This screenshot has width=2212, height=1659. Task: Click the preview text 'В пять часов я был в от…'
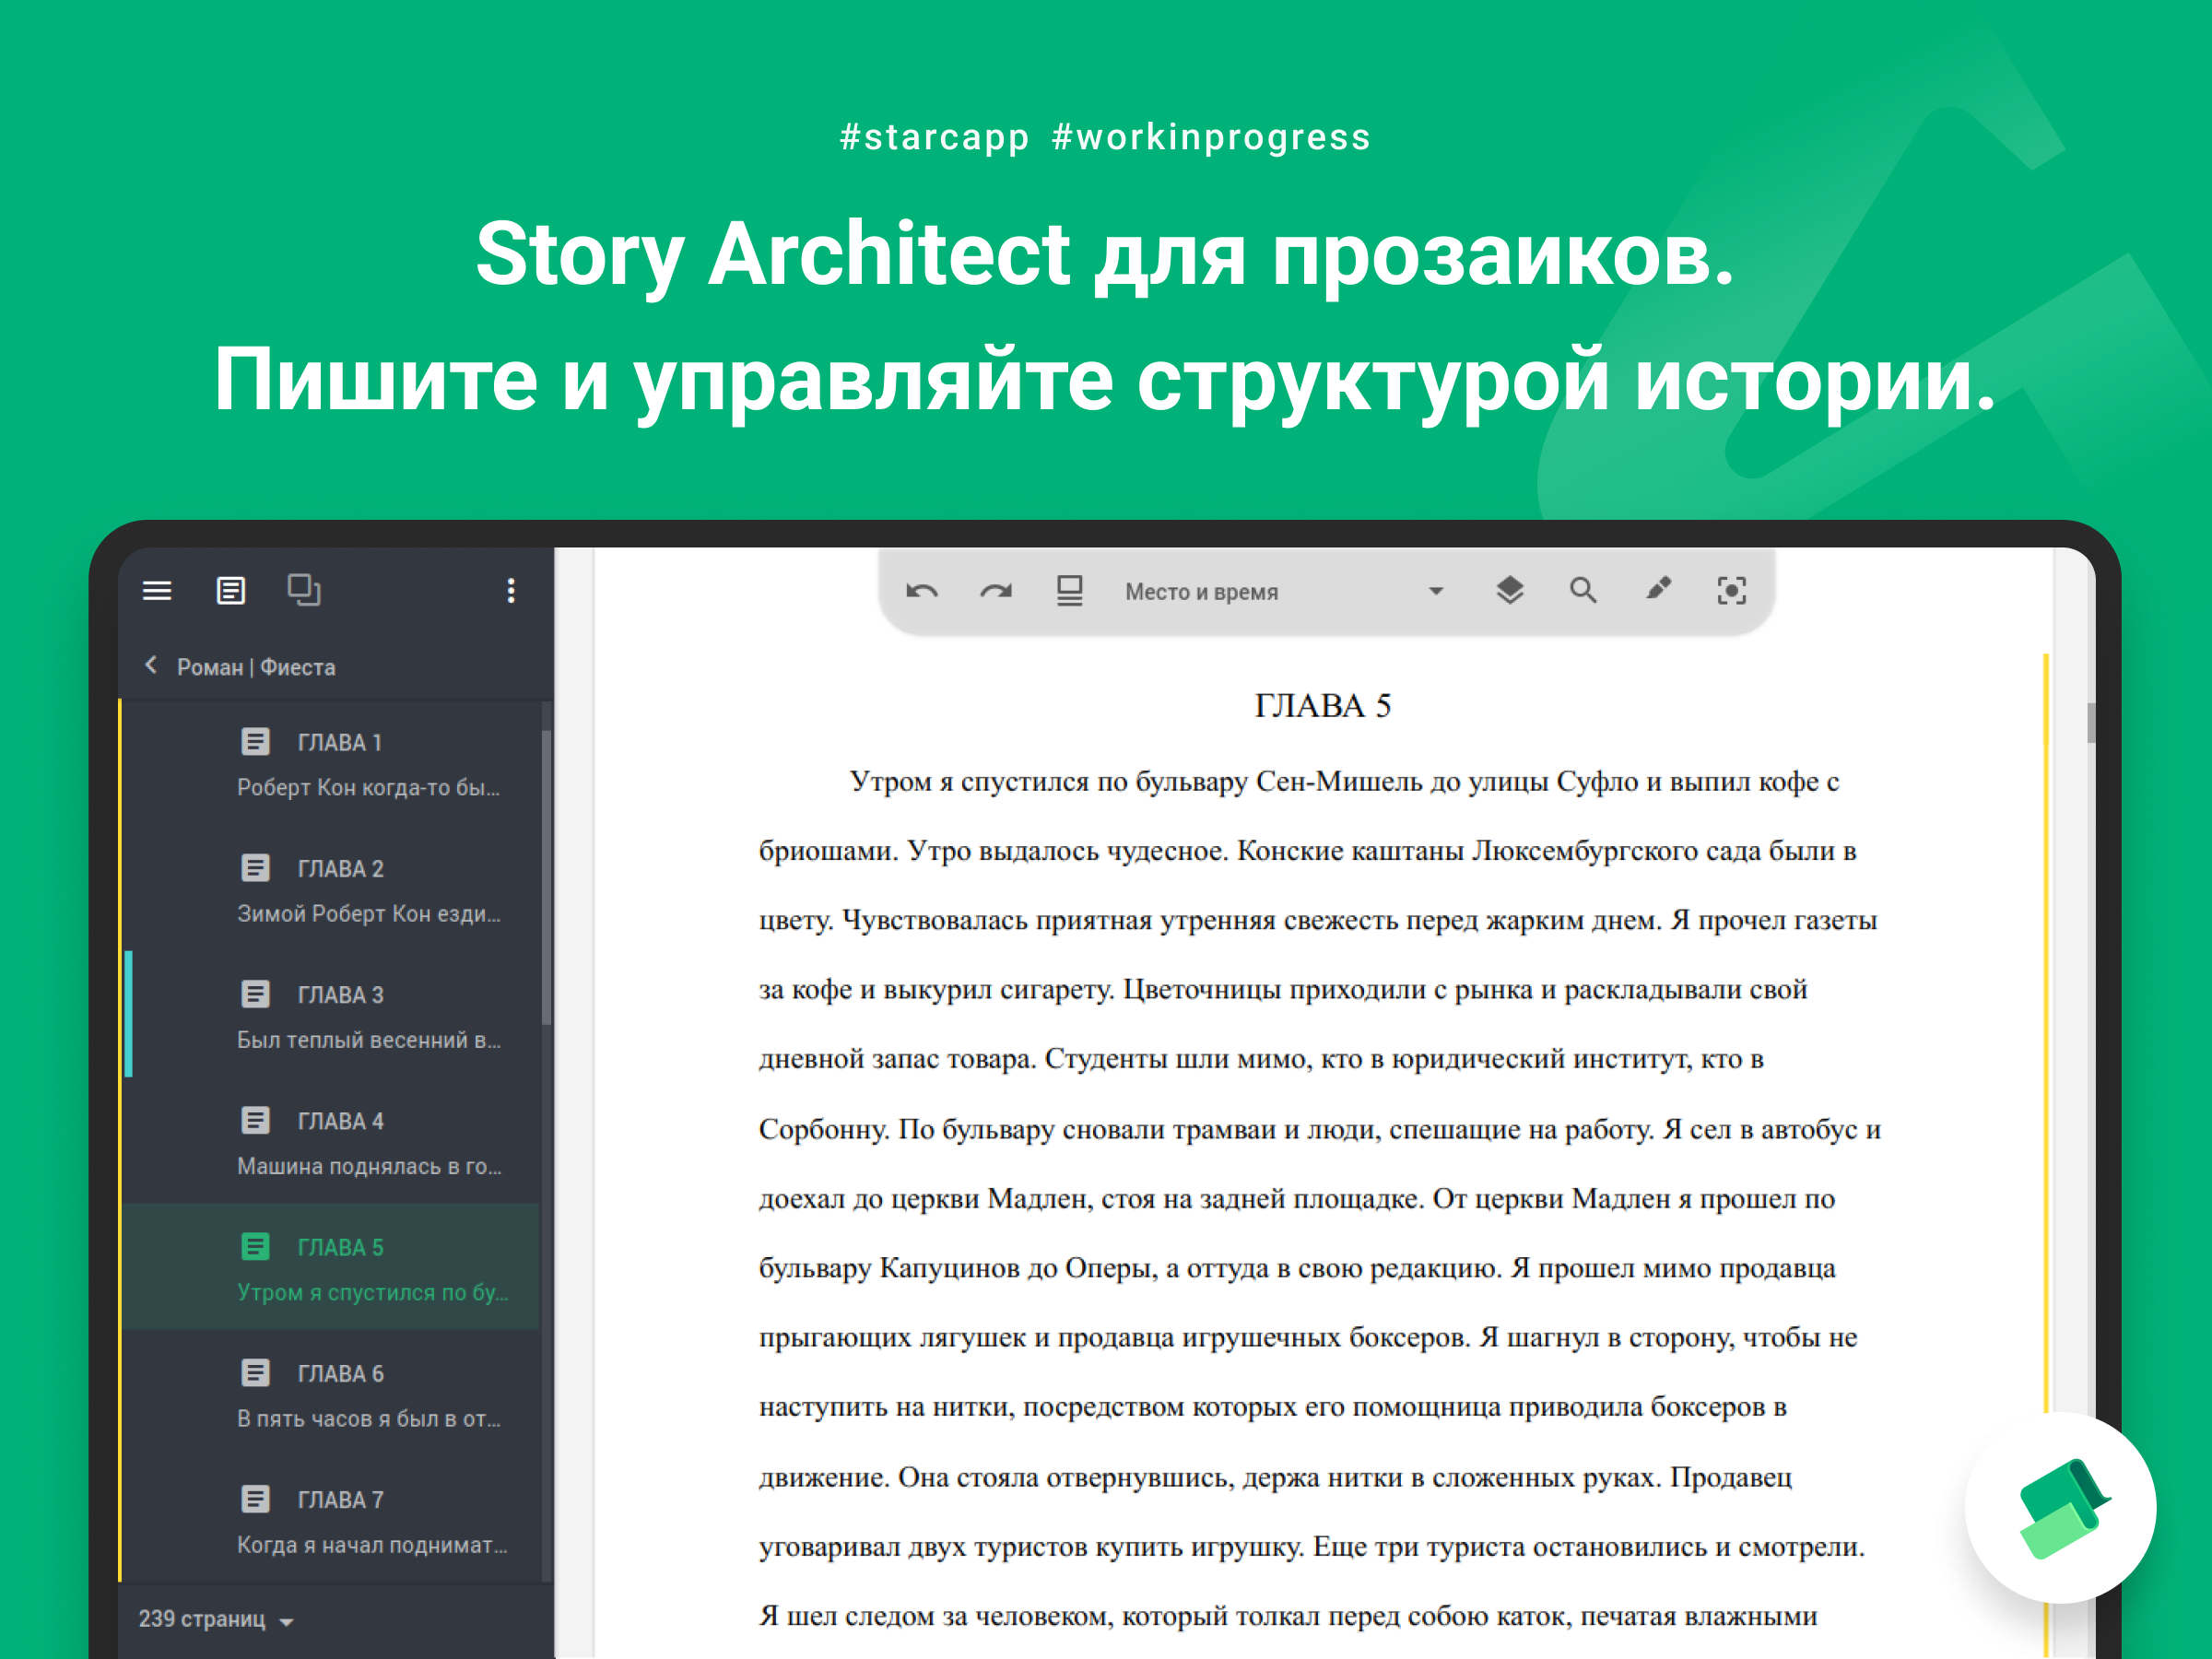coord(368,1419)
